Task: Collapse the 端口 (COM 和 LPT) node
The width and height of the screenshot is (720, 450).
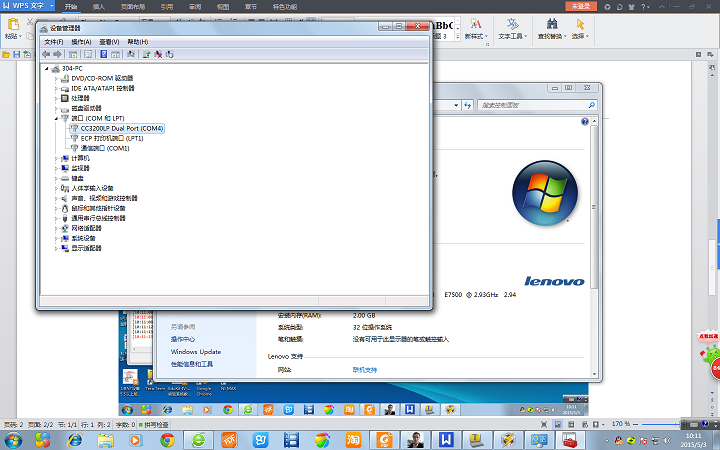Action: [x=56, y=118]
